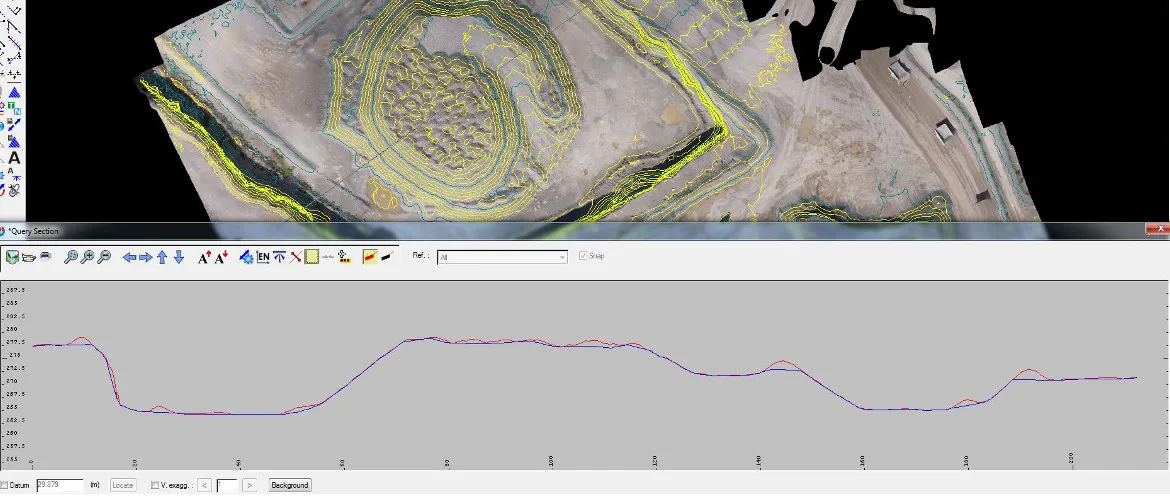The image size is (1170, 500).
Task: Increase text size with A up-arrow icon
Action: (x=204, y=257)
